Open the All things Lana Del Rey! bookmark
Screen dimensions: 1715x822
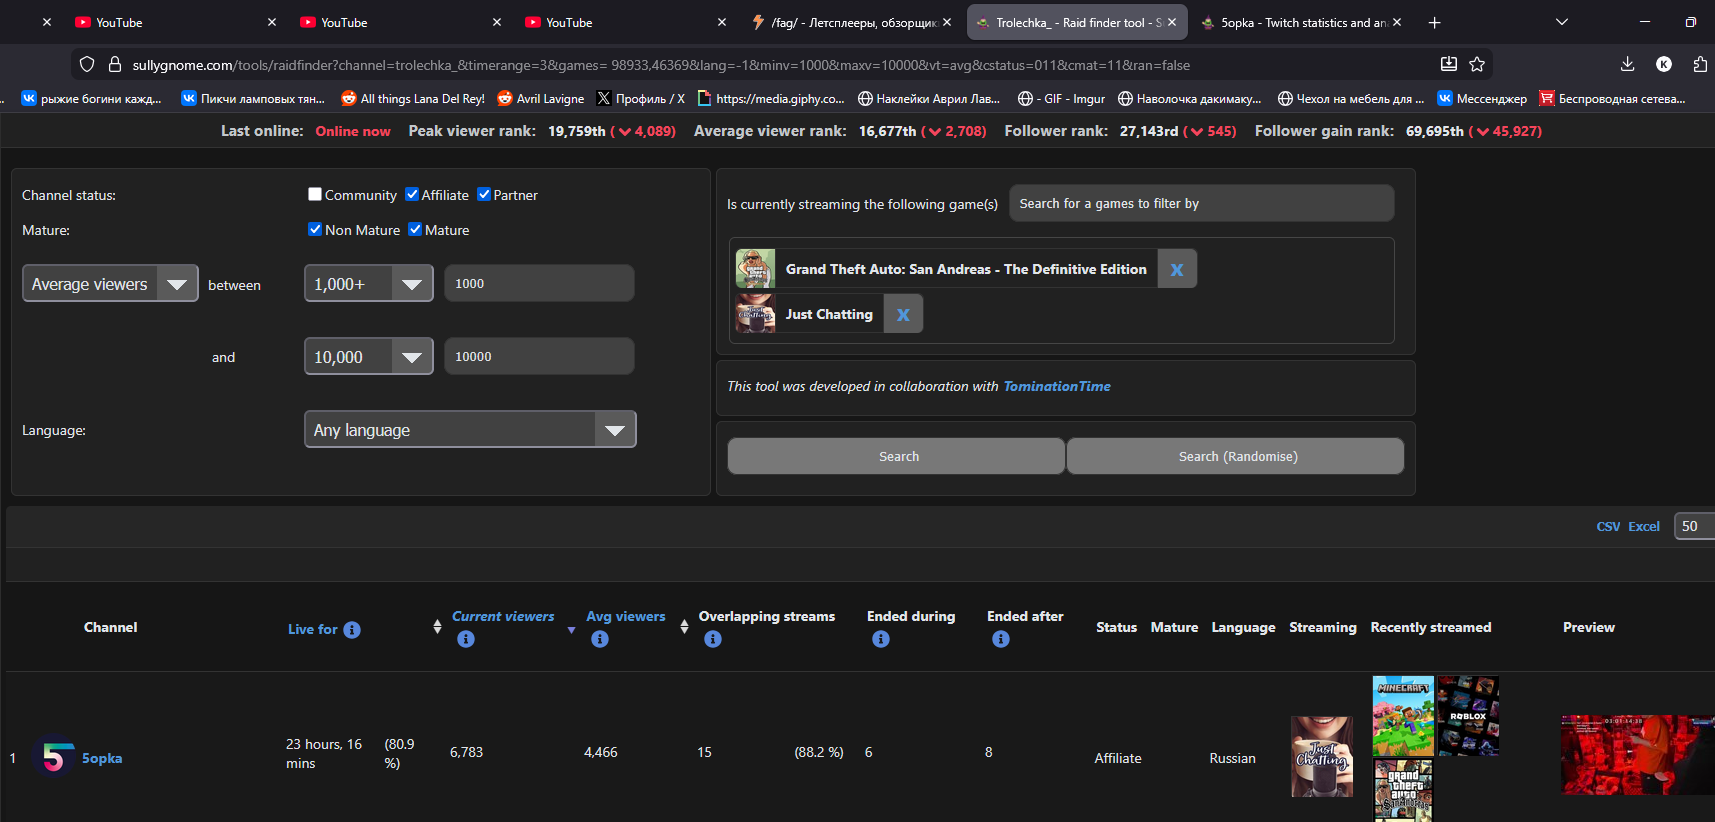(x=413, y=98)
